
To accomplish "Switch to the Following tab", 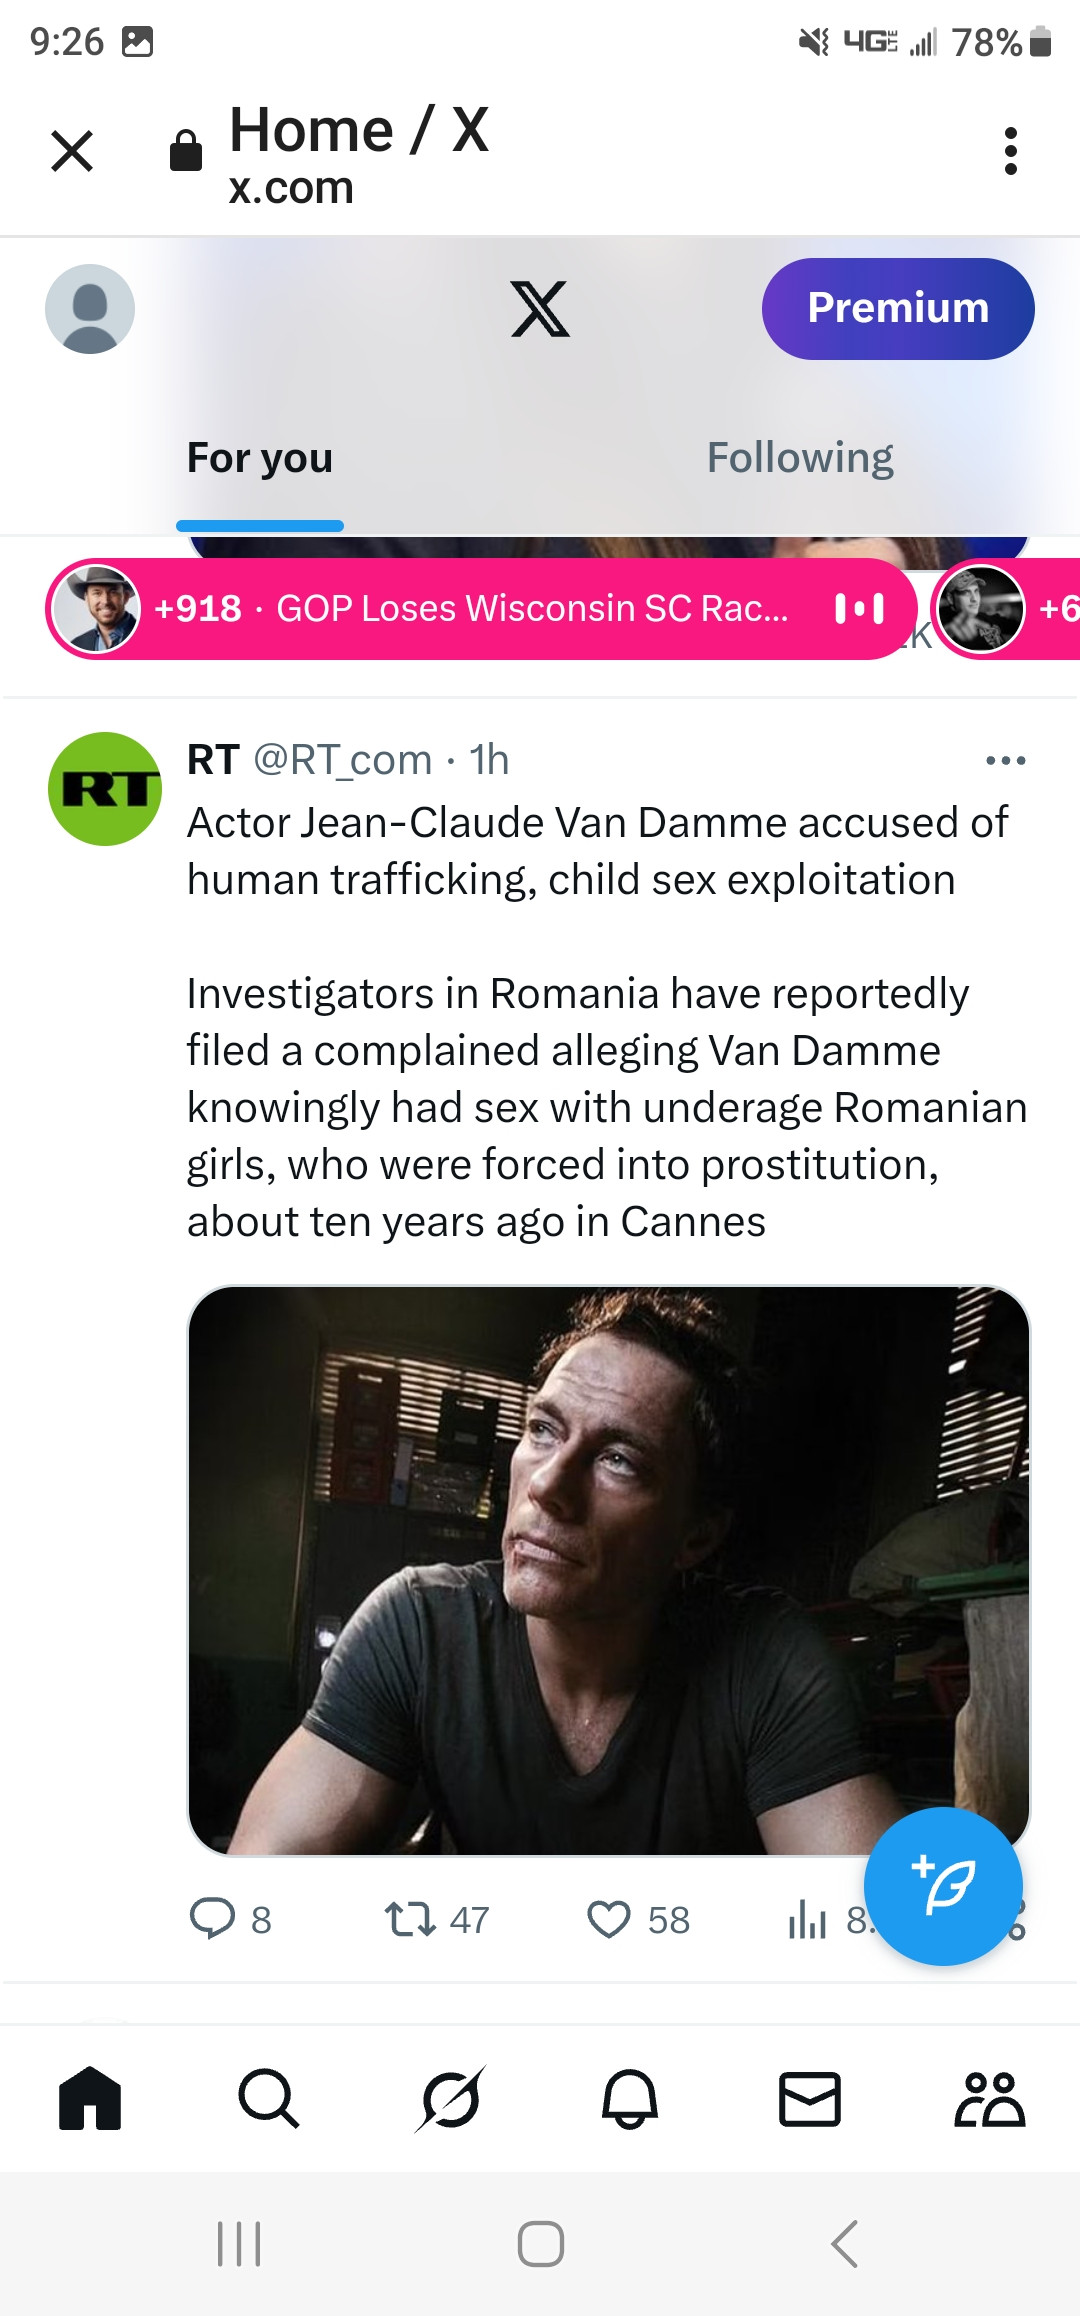I will (800, 458).
